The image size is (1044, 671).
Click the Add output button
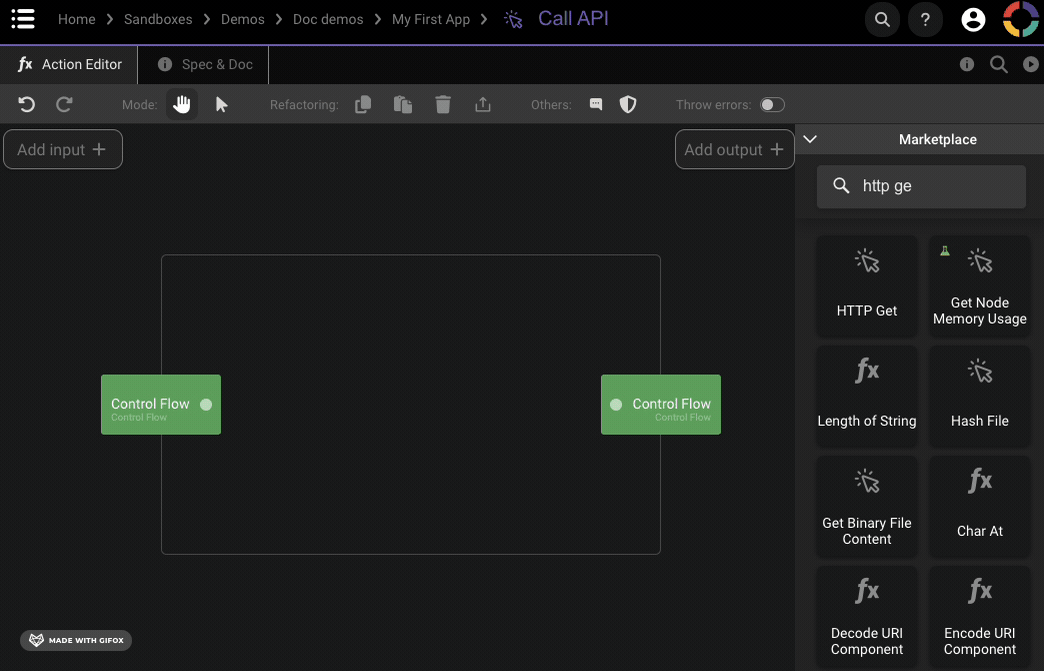click(734, 149)
